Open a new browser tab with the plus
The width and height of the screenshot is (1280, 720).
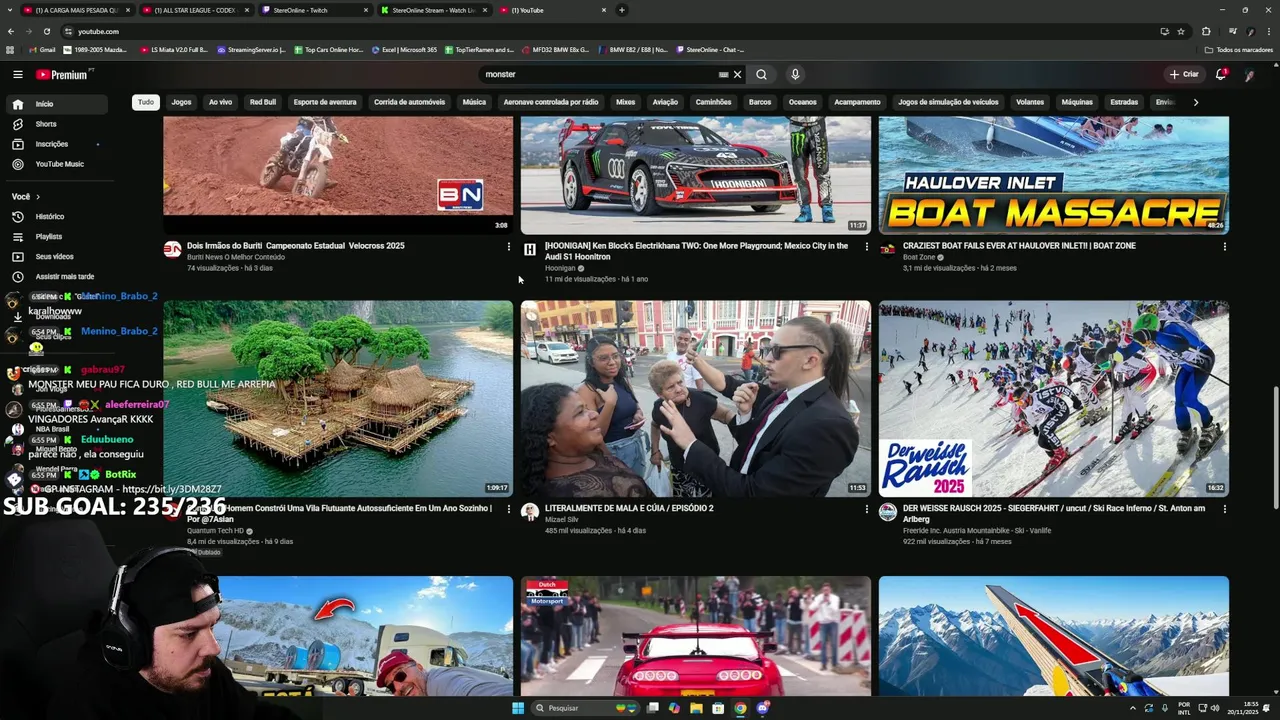621,10
